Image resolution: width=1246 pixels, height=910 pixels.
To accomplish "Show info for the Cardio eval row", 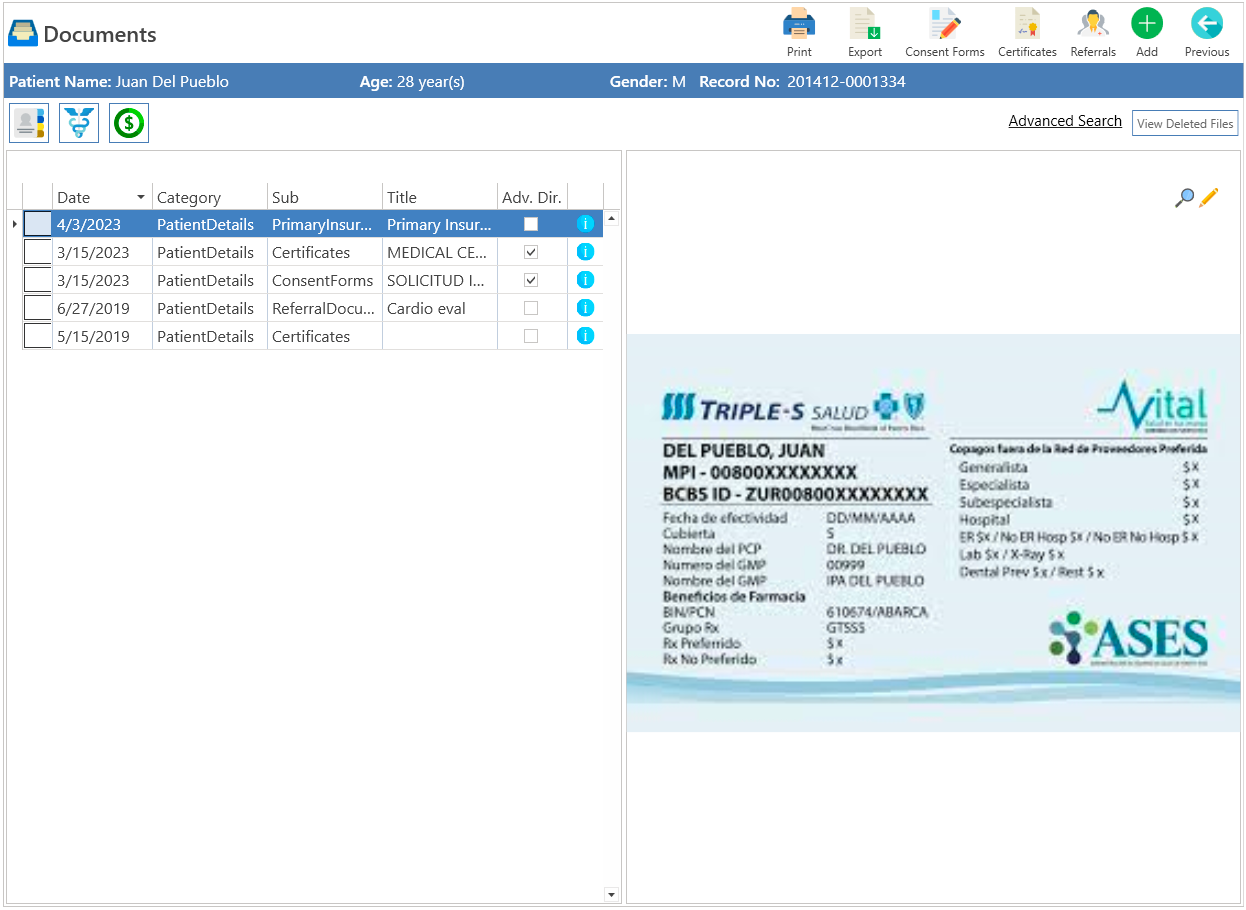I will tap(586, 308).
